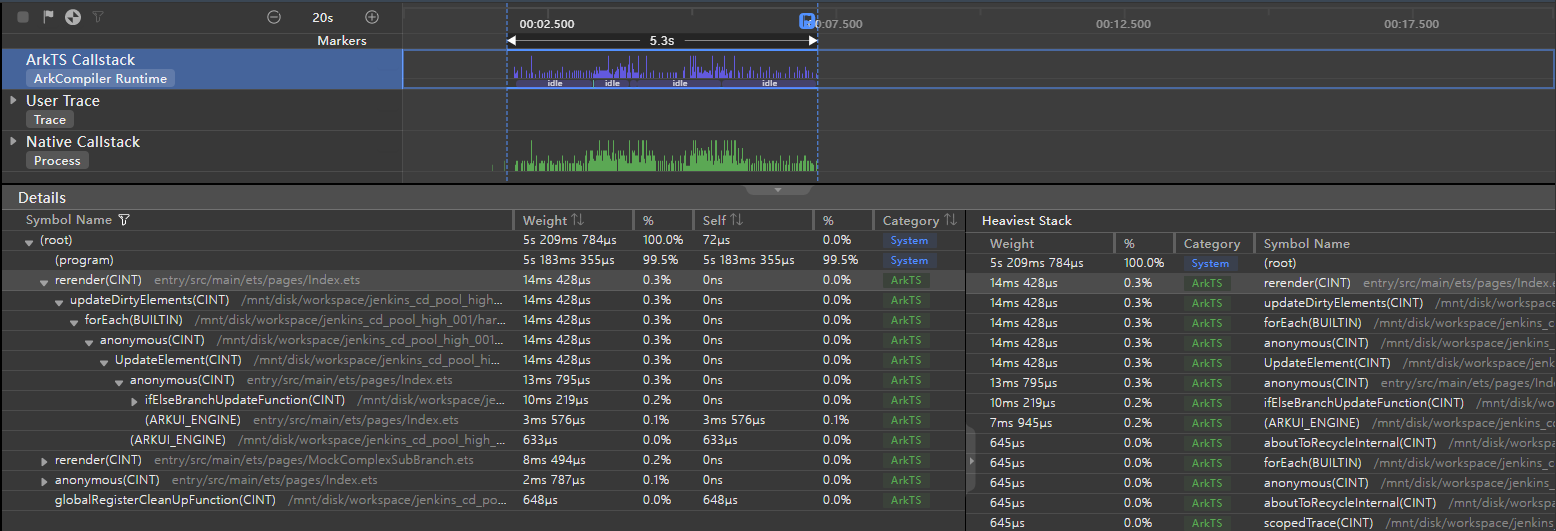Expand ifElseBranchUpdateFunction(CINT) node
1556x531 pixels.
pyautogui.click(x=135, y=401)
